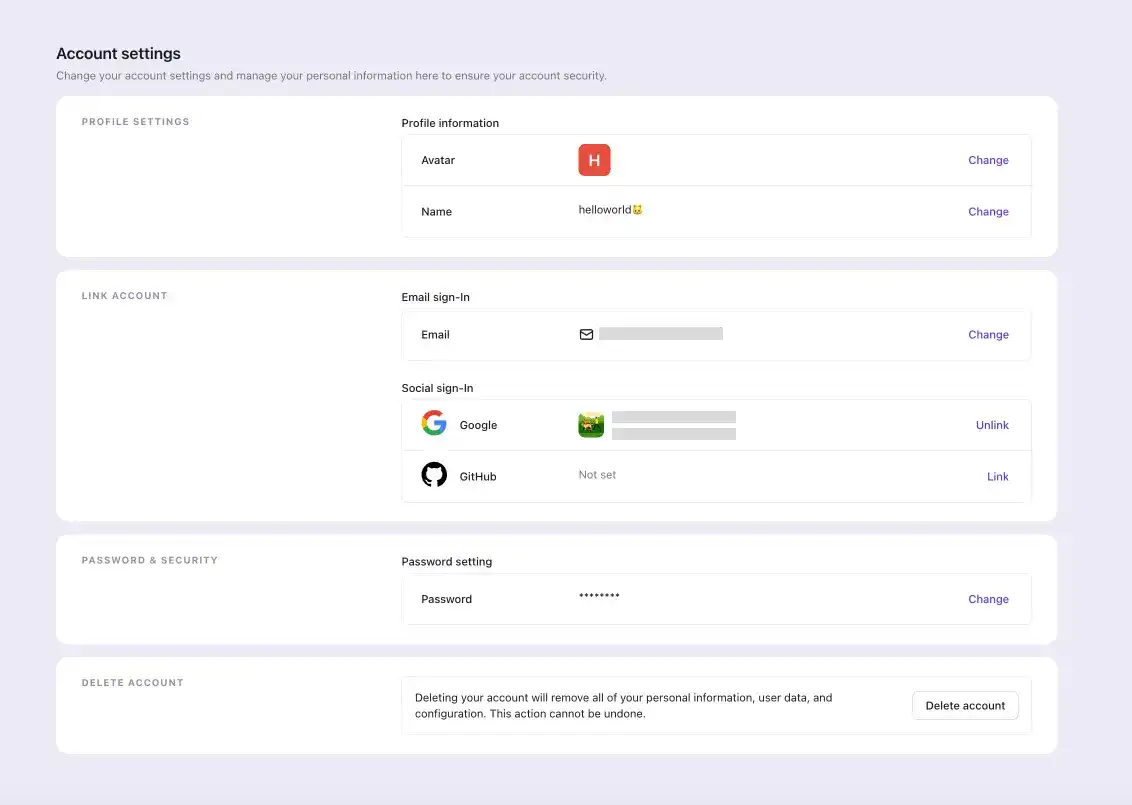Change the sign-in Email

988,335
